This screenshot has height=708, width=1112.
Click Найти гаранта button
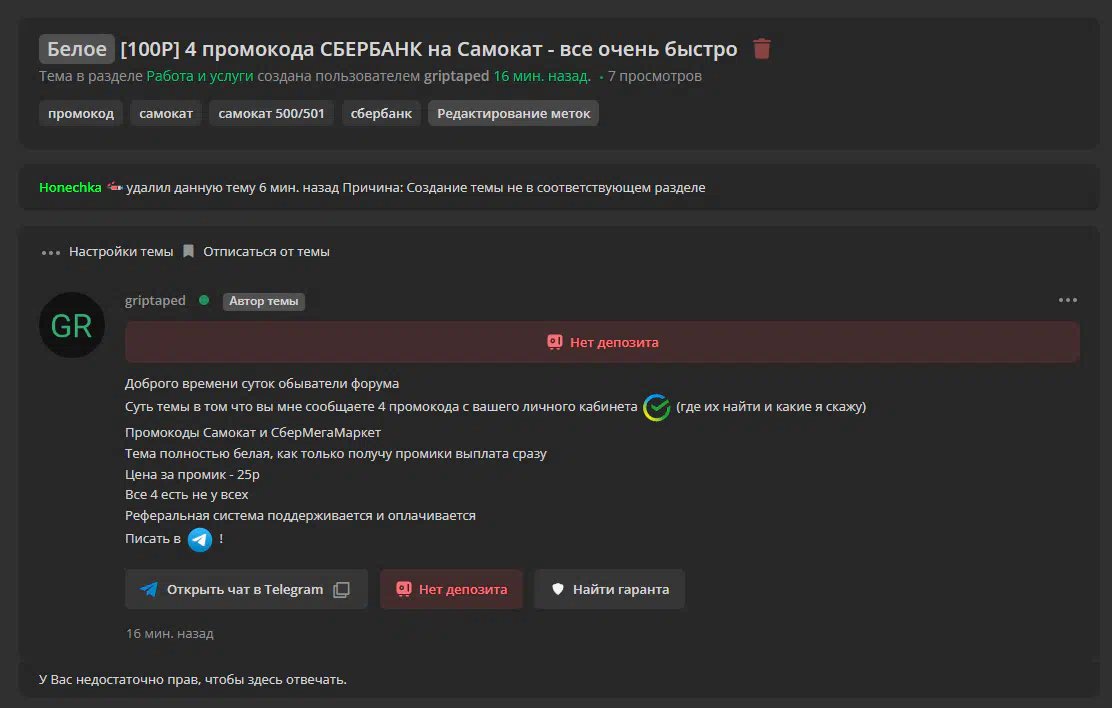(x=610, y=589)
